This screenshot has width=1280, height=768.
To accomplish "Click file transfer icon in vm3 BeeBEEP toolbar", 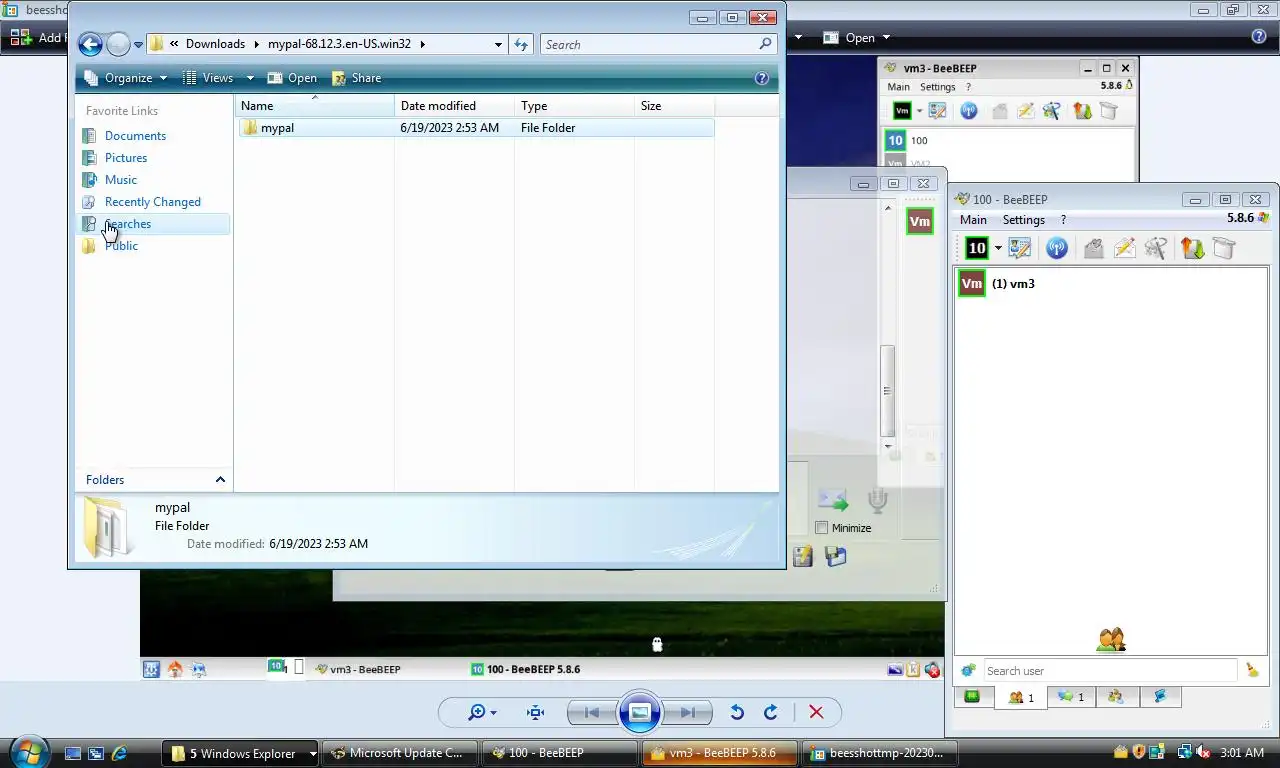I will click(x=1082, y=111).
